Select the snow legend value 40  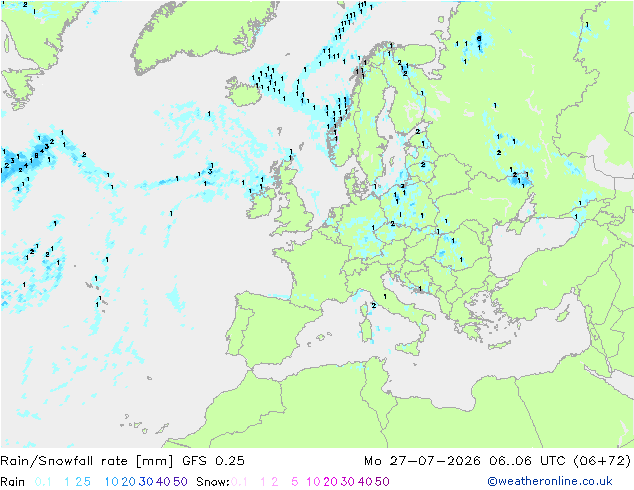pyautogui.click(x=365, y=482)
